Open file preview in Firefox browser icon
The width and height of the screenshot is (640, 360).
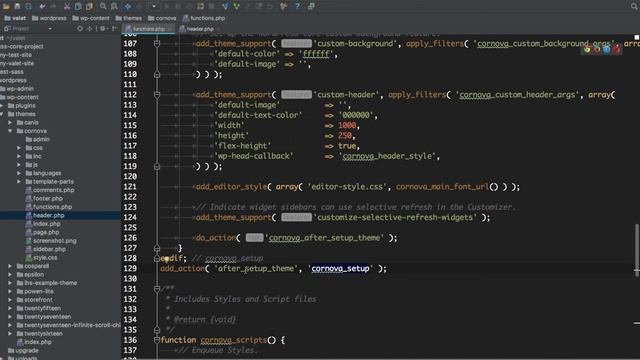coord(597,49)
